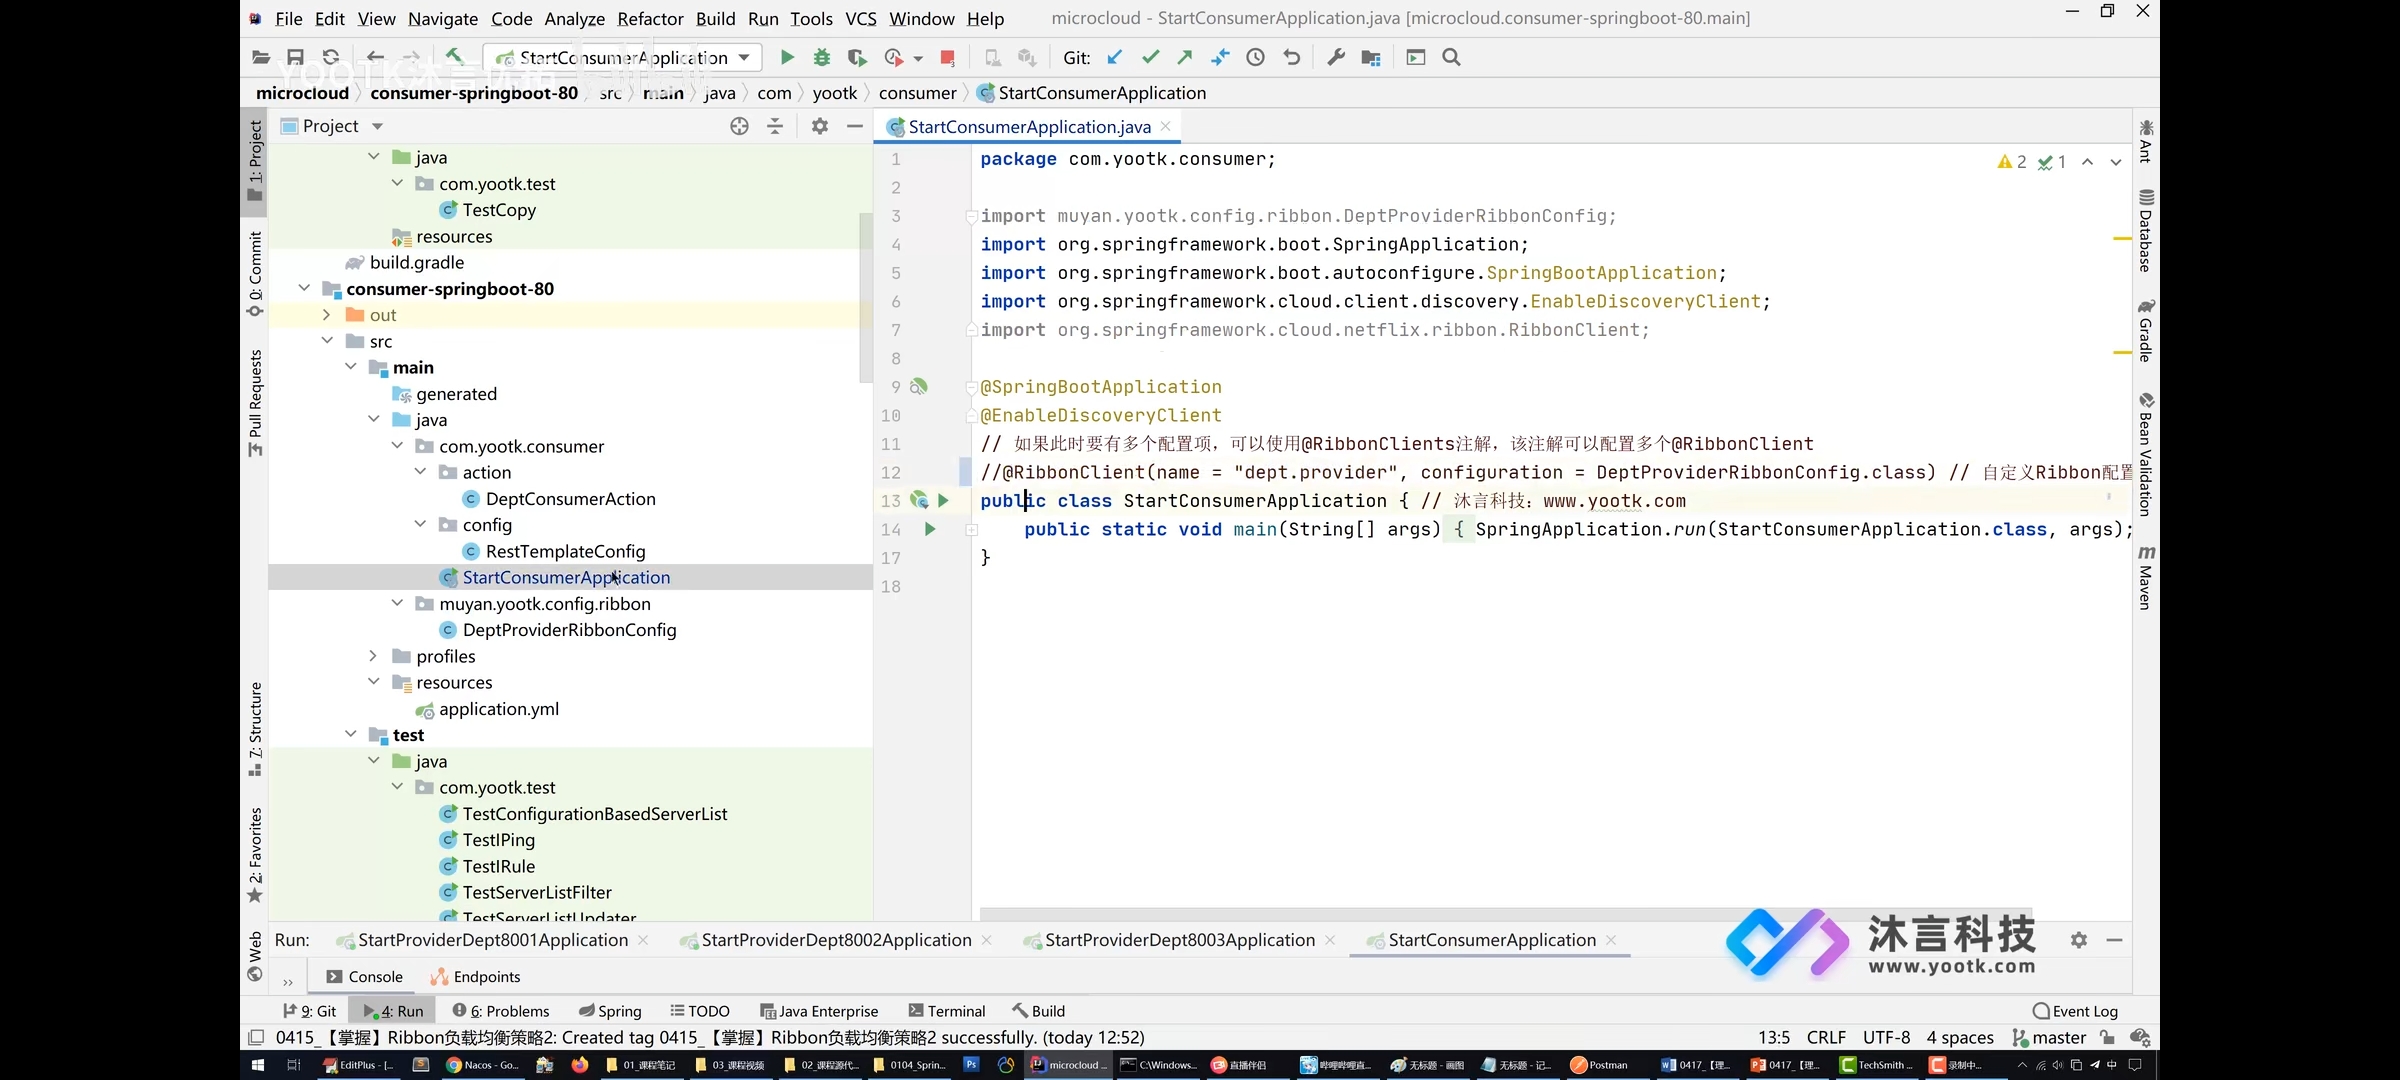Click UTF-8 encoding in status bar
Screen dimensions: 2400x1080
[1886, 1038]
